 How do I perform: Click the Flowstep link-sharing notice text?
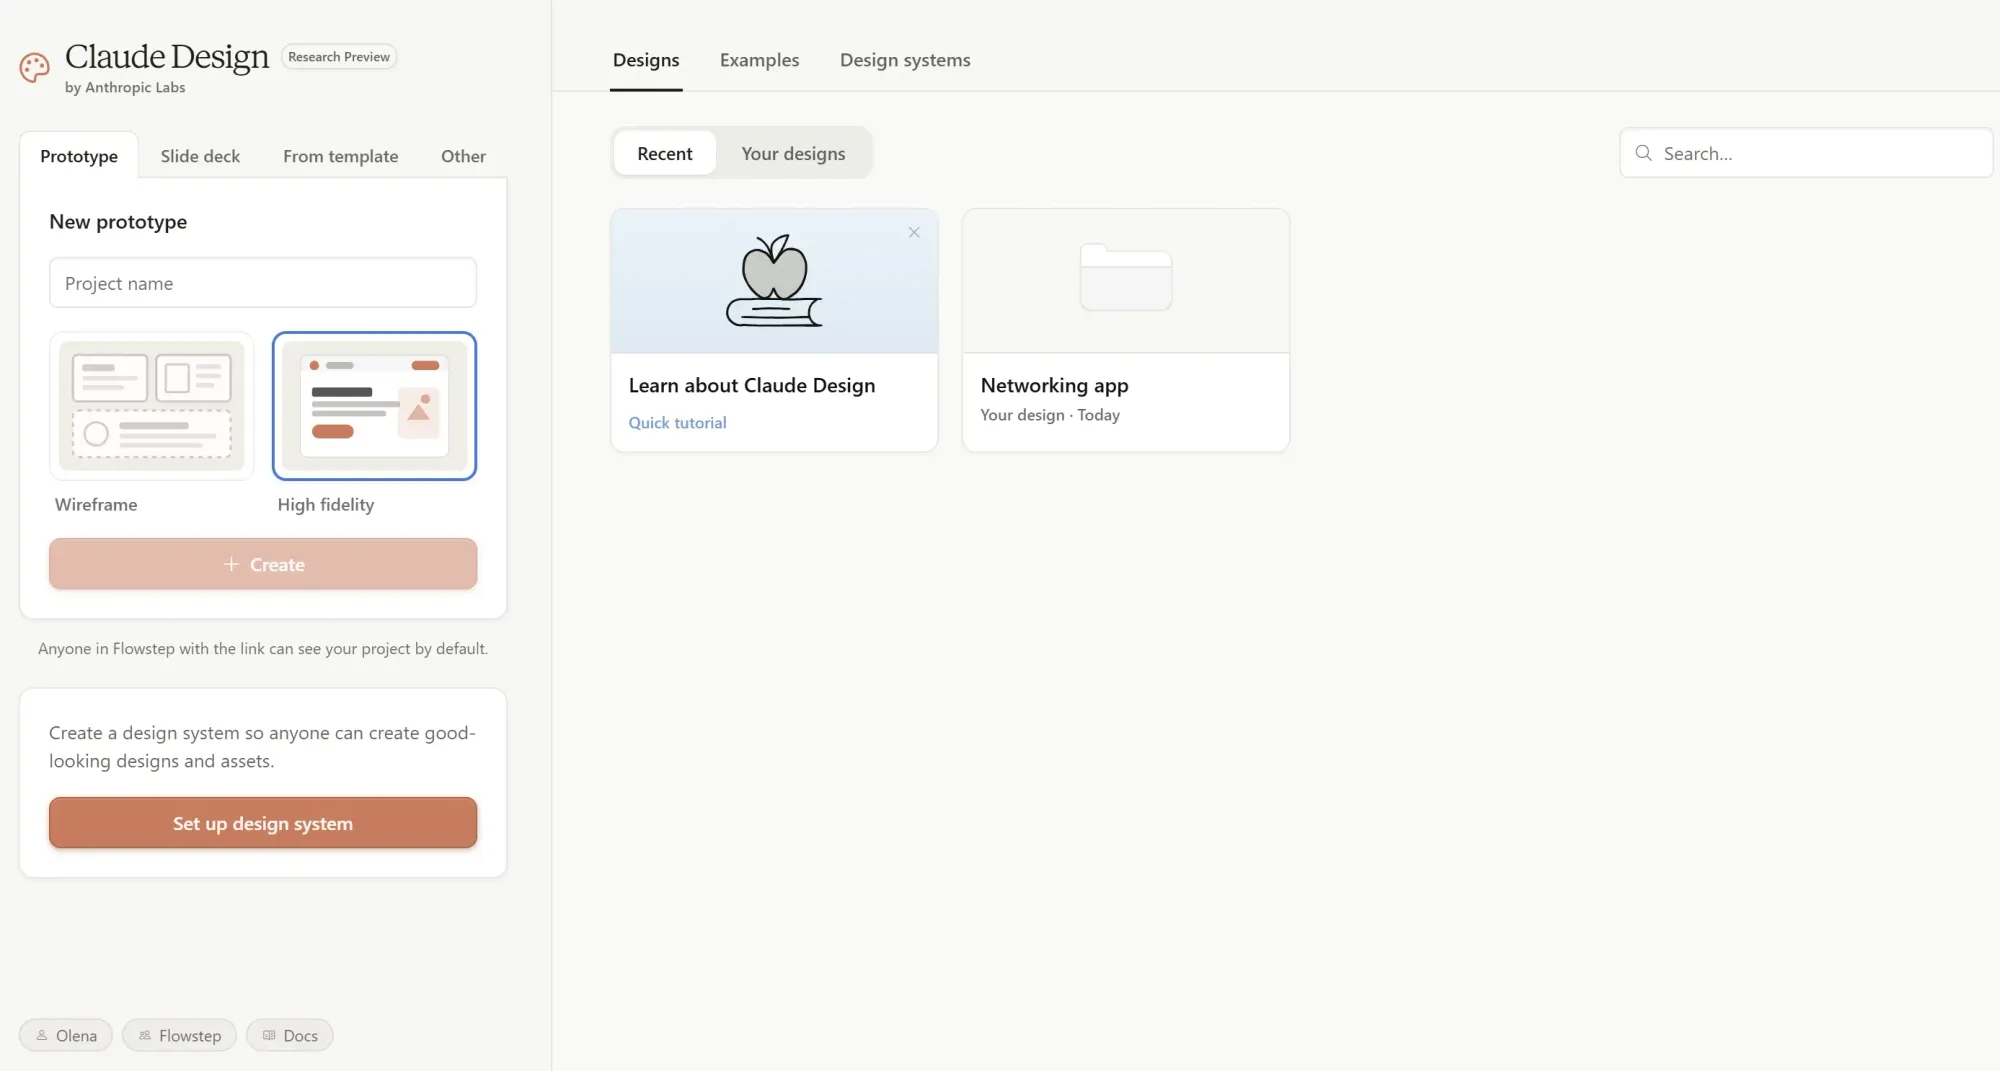[263, 649]
